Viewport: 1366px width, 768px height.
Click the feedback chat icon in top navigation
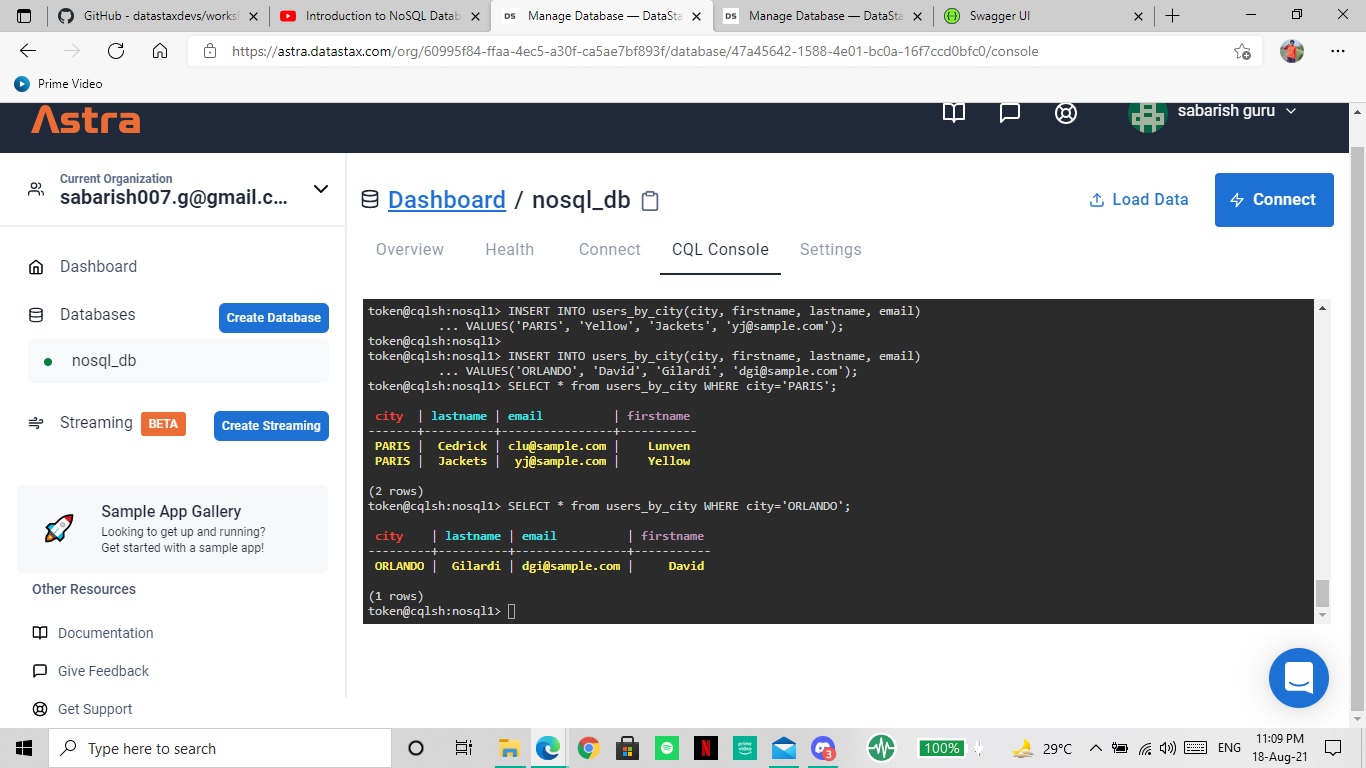(x=1009, y=113)
